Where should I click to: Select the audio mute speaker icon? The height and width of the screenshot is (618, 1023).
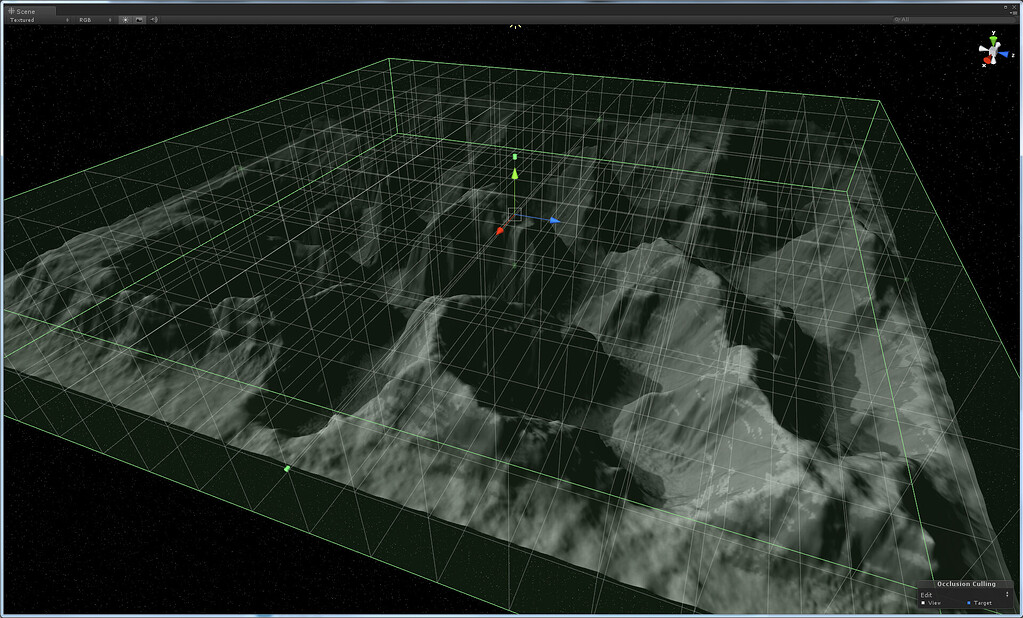[x=153, y=19]
